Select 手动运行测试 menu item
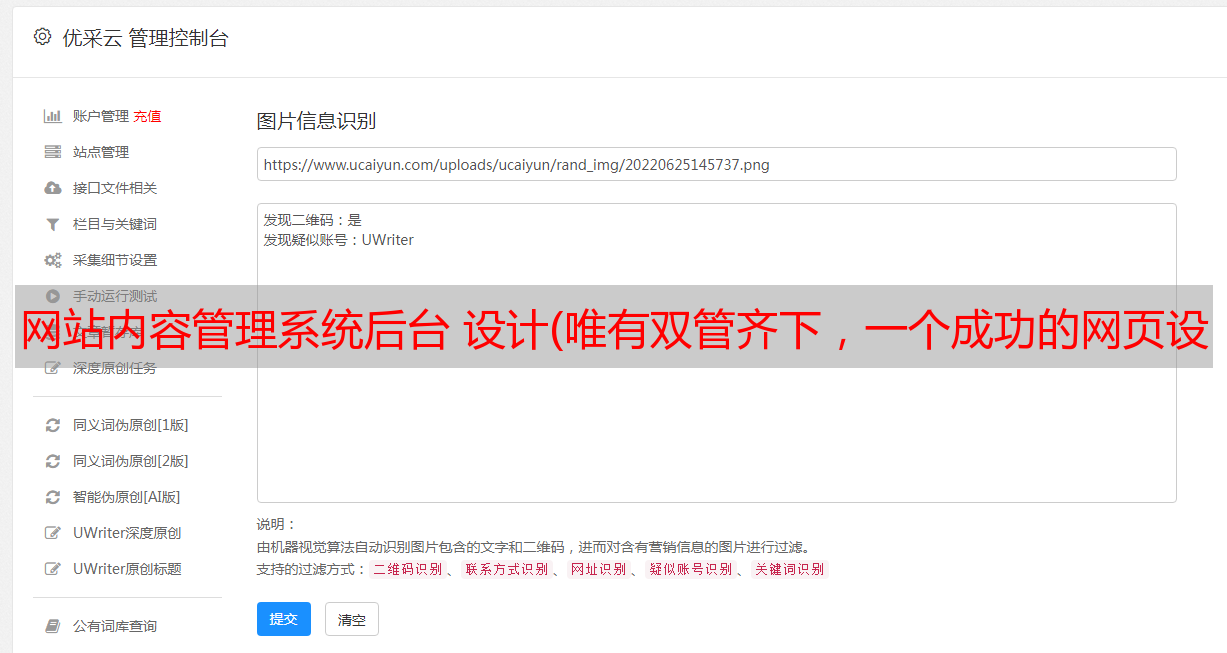 (115, 296)
